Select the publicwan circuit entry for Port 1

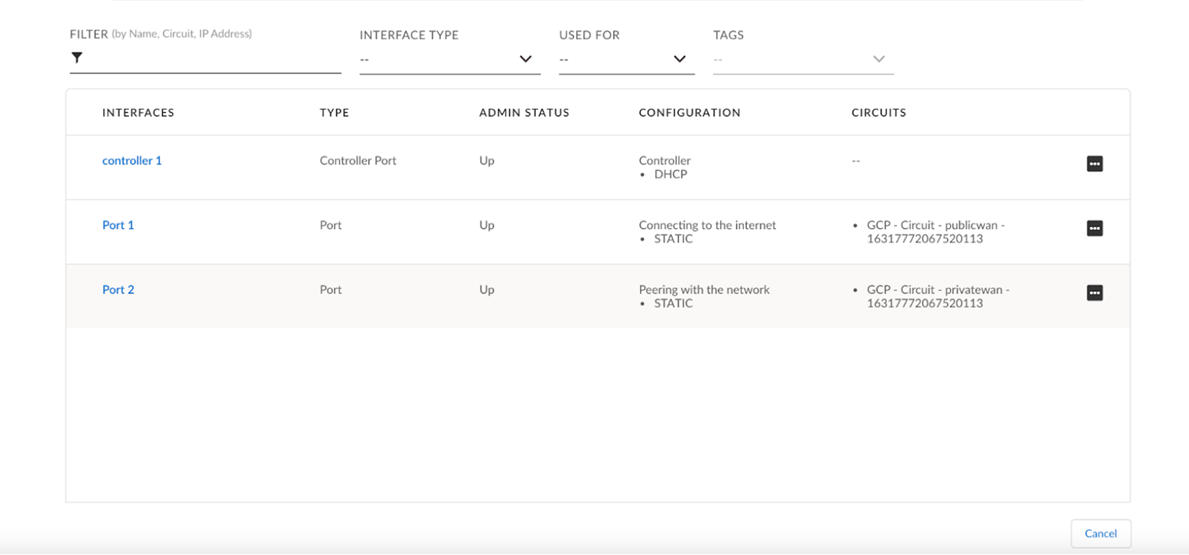tap(934, 232)
